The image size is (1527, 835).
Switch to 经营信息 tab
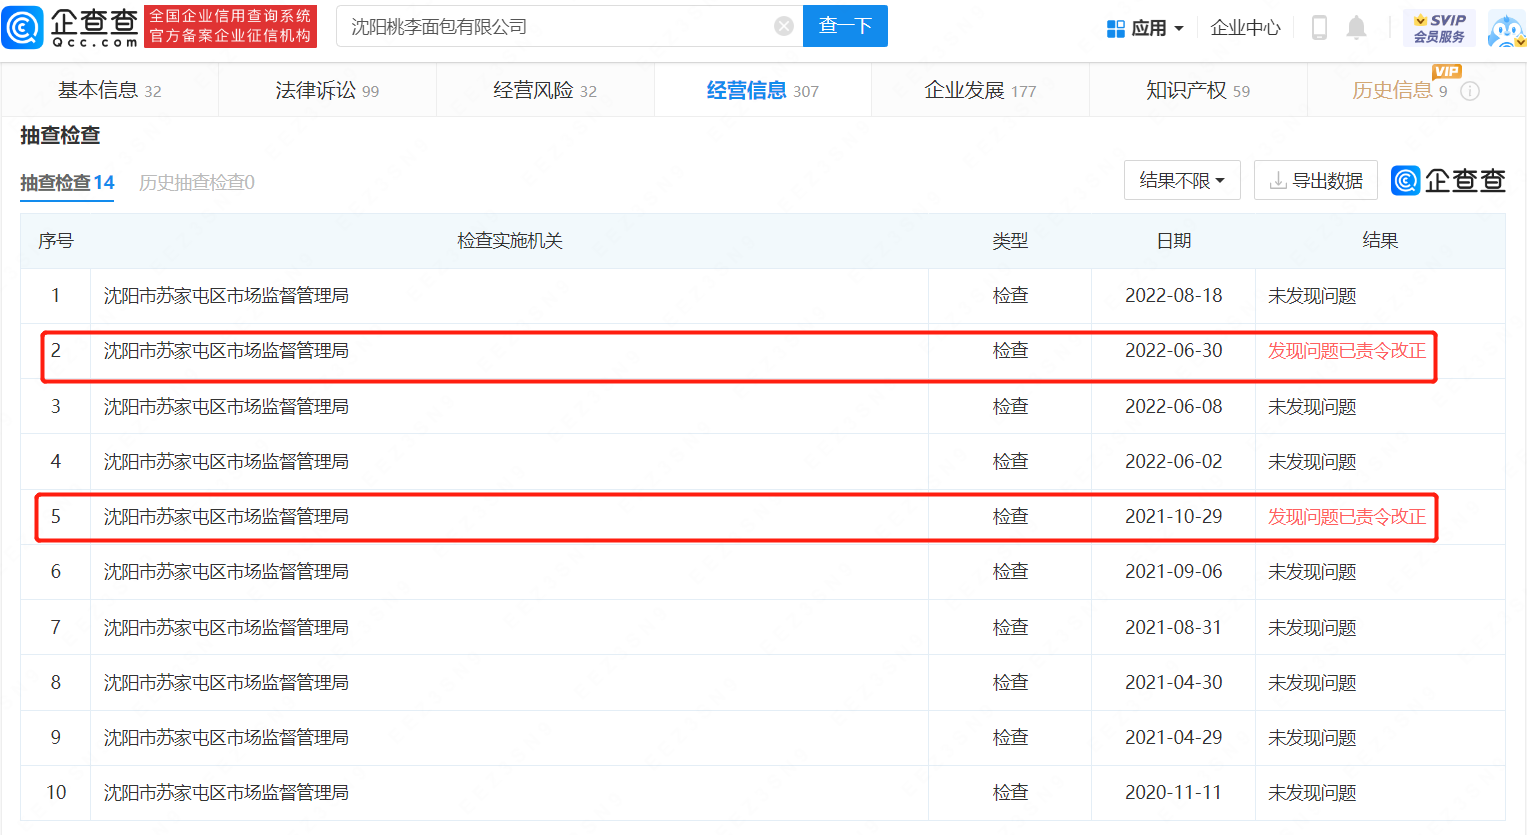[763, 90]
